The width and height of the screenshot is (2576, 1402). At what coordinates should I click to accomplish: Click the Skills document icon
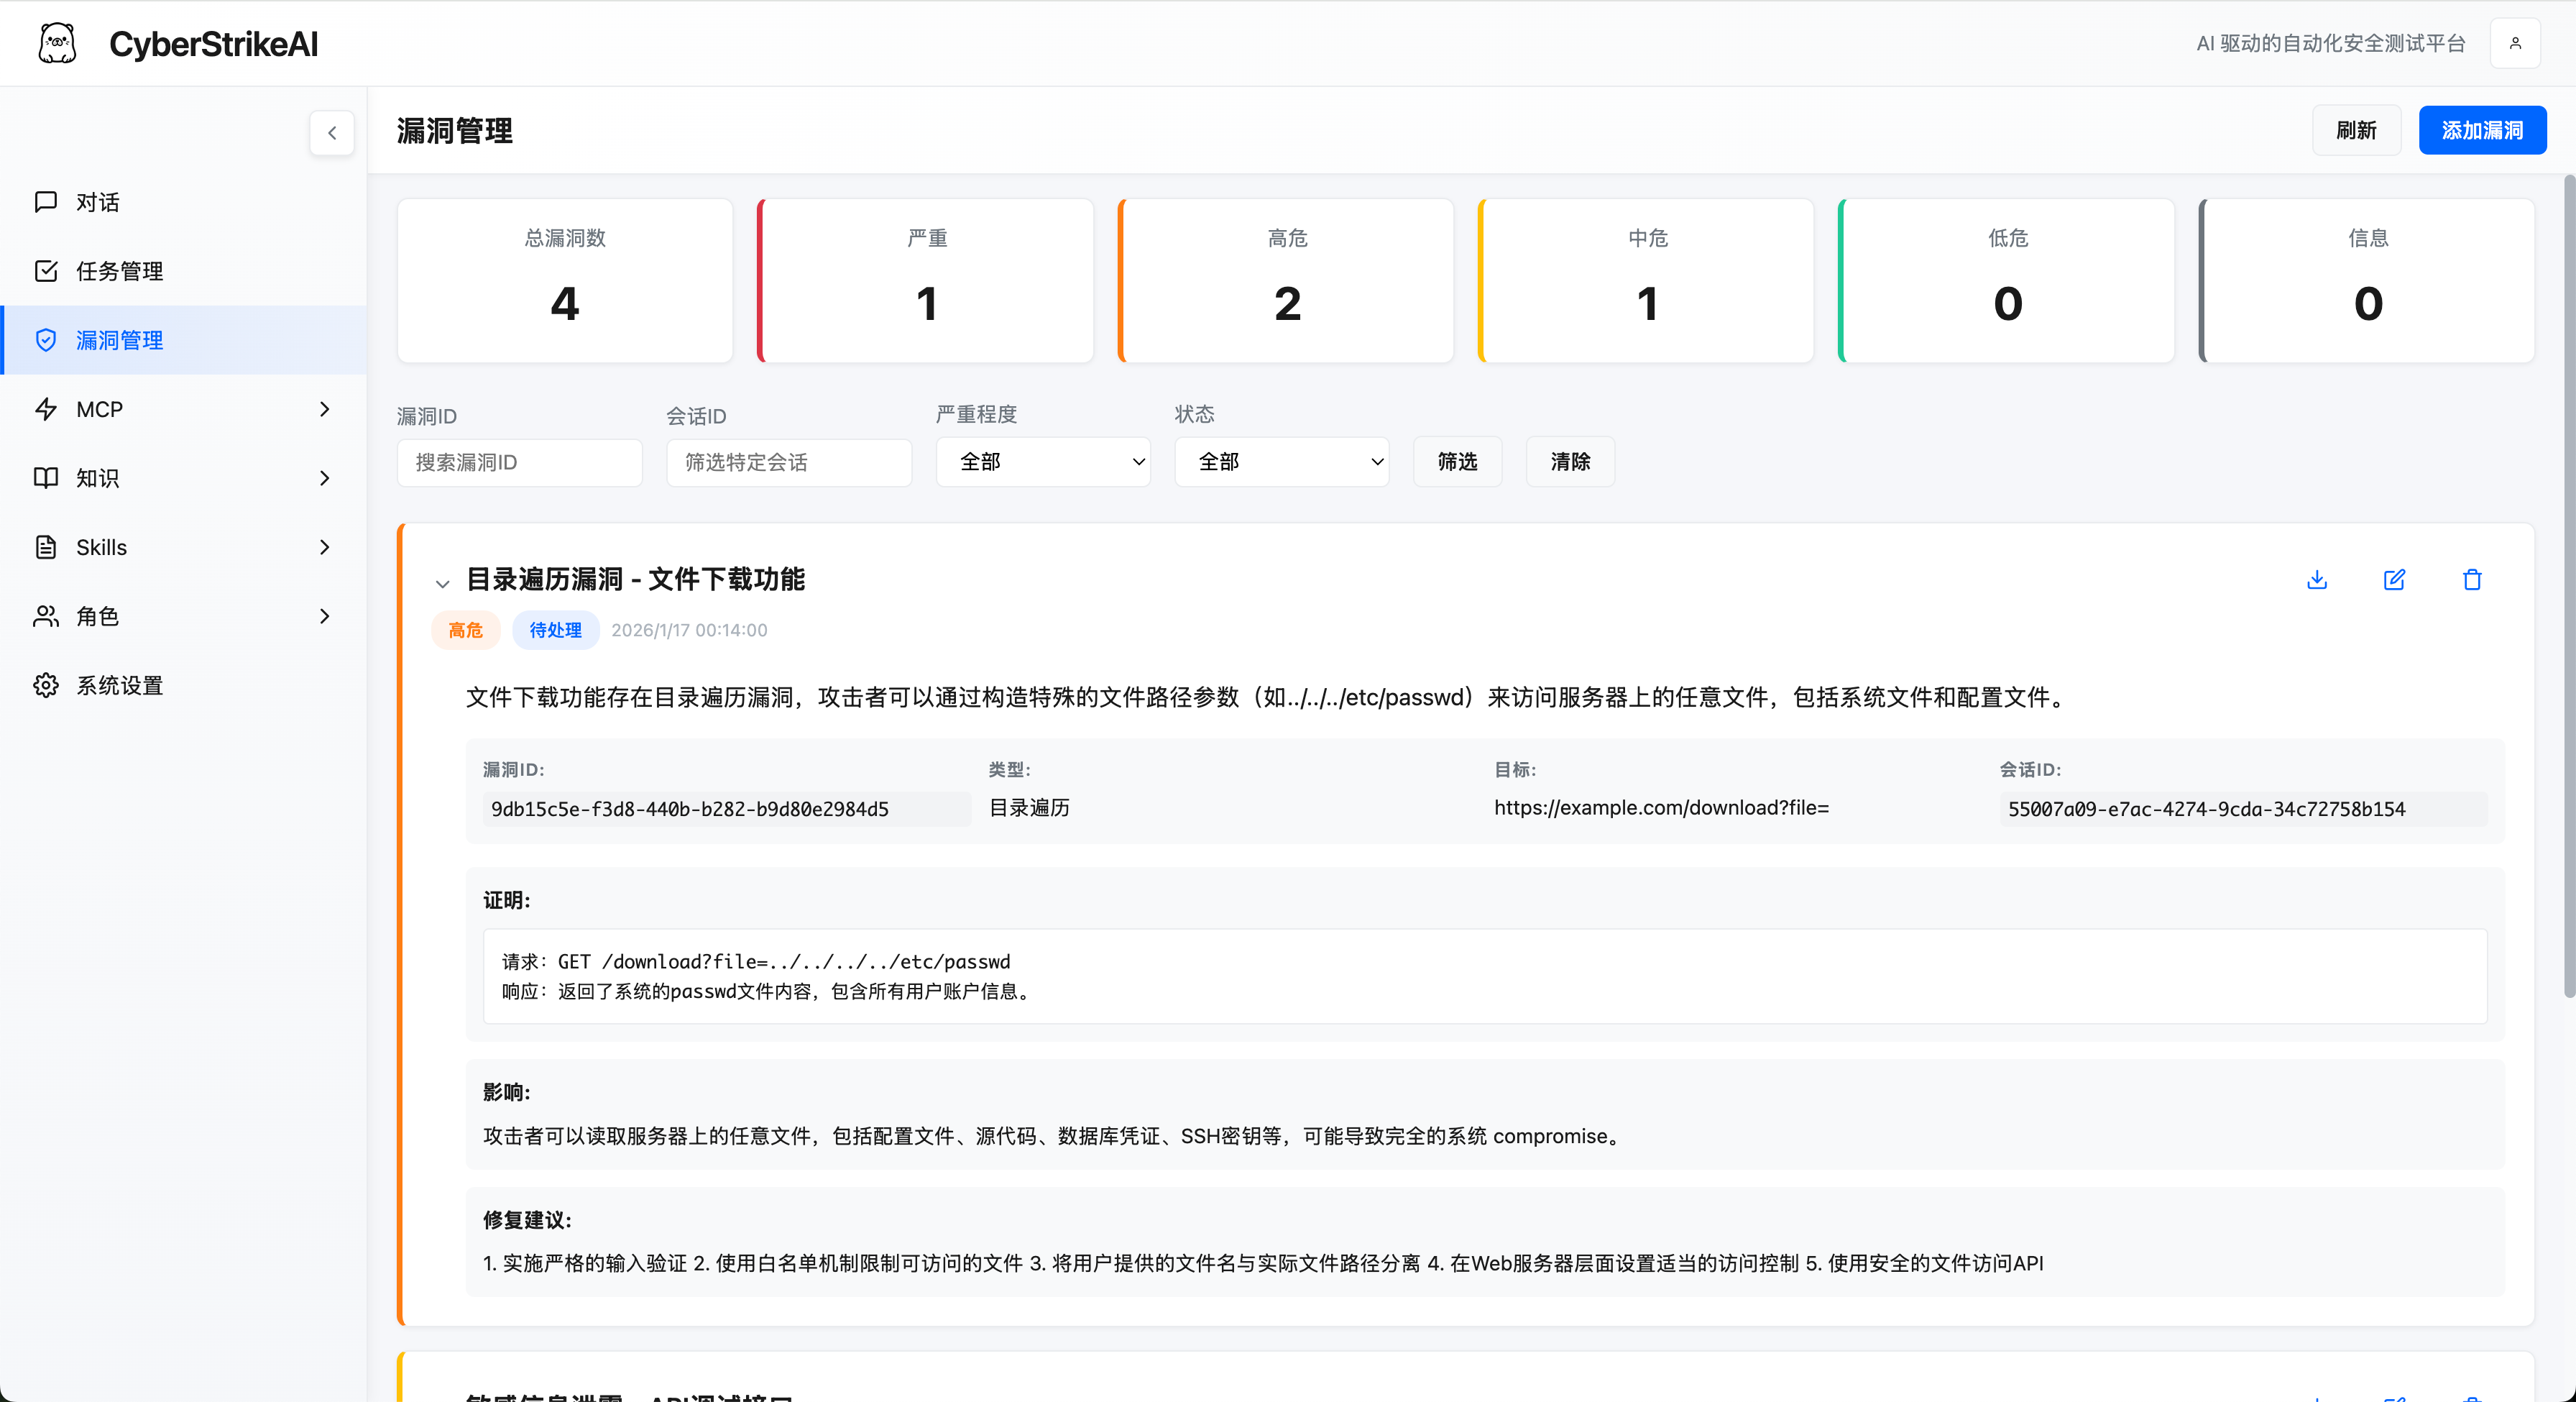tap(46, 547)
